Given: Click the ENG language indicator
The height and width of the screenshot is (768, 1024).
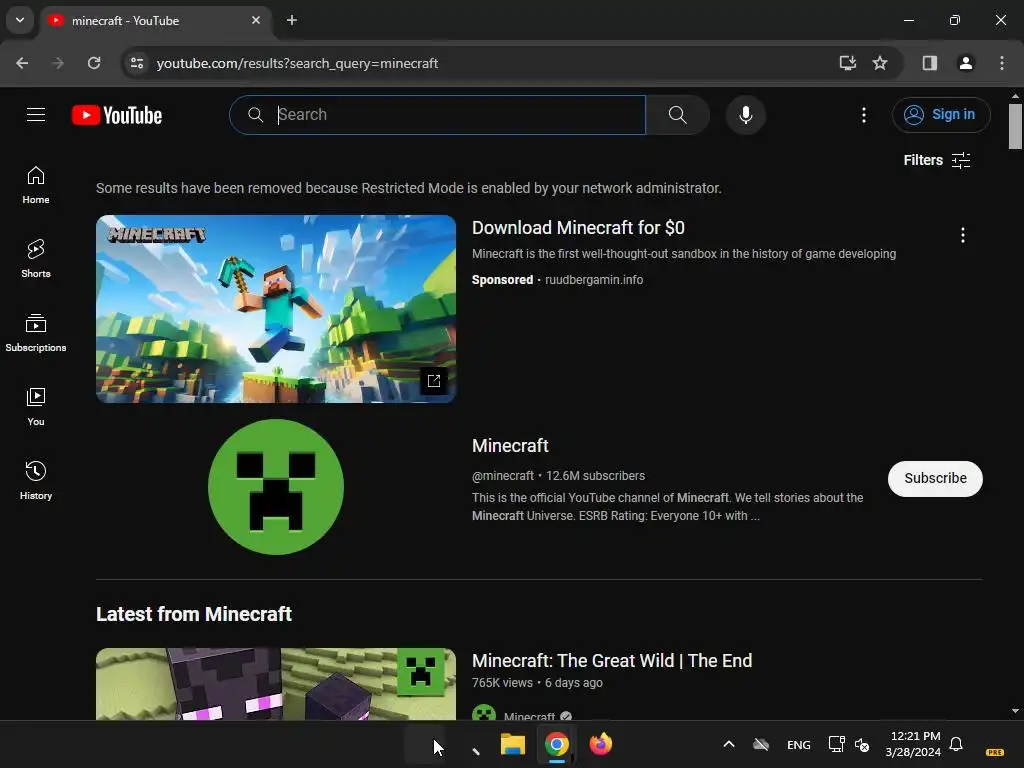Looking at the screenshot, I should 799,745.
